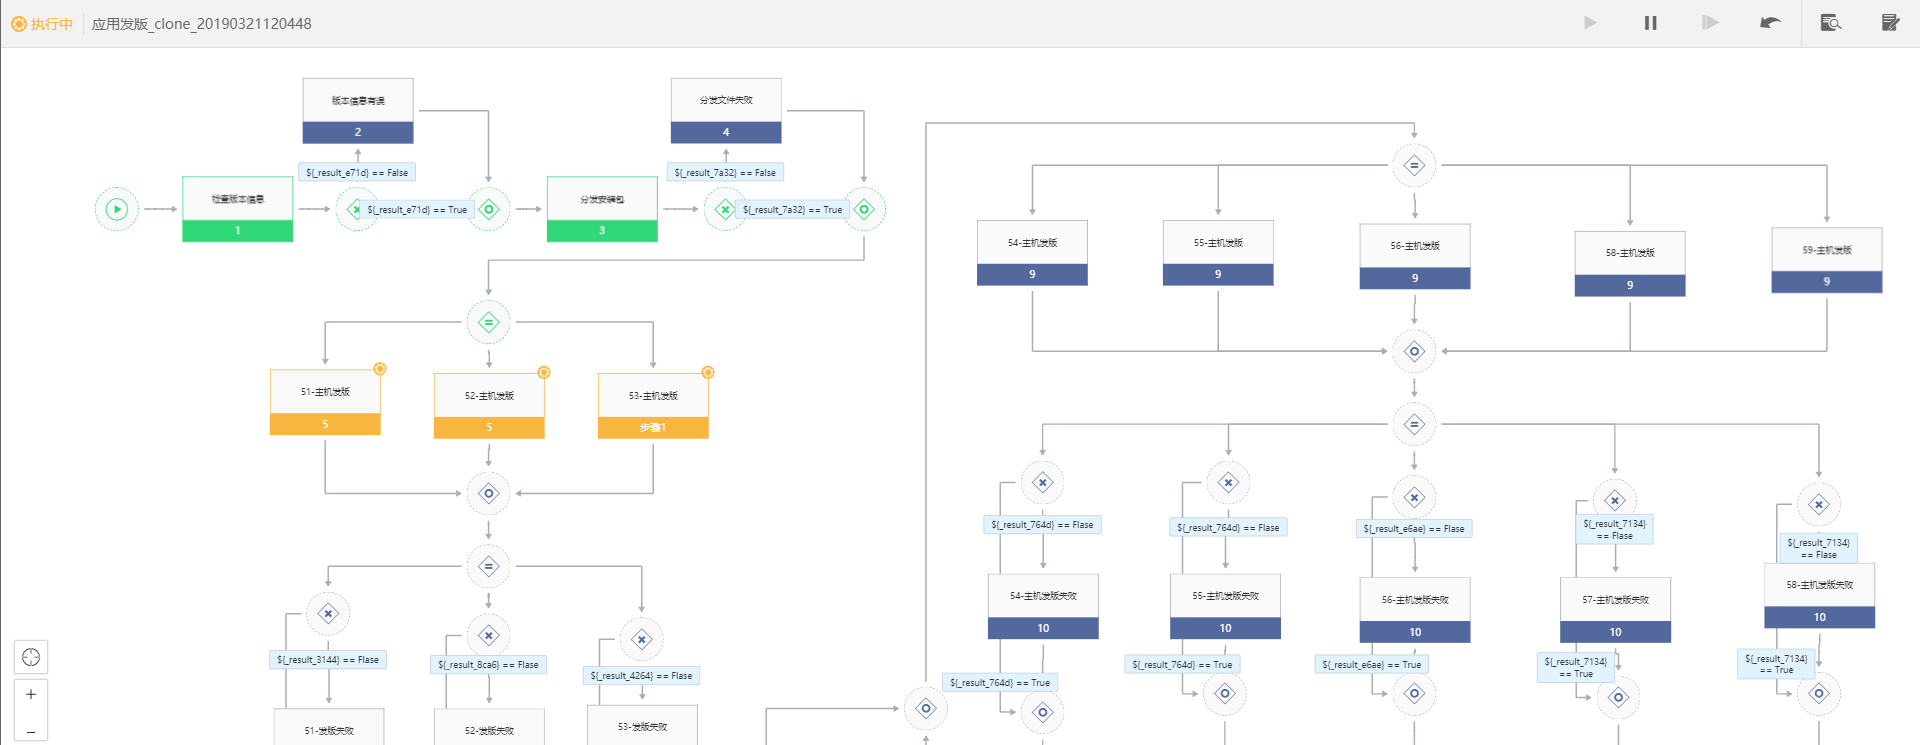Click the ${_result_8ca6} == Flase condition label
Viewport: 1920px width, 745px height.
488,665
